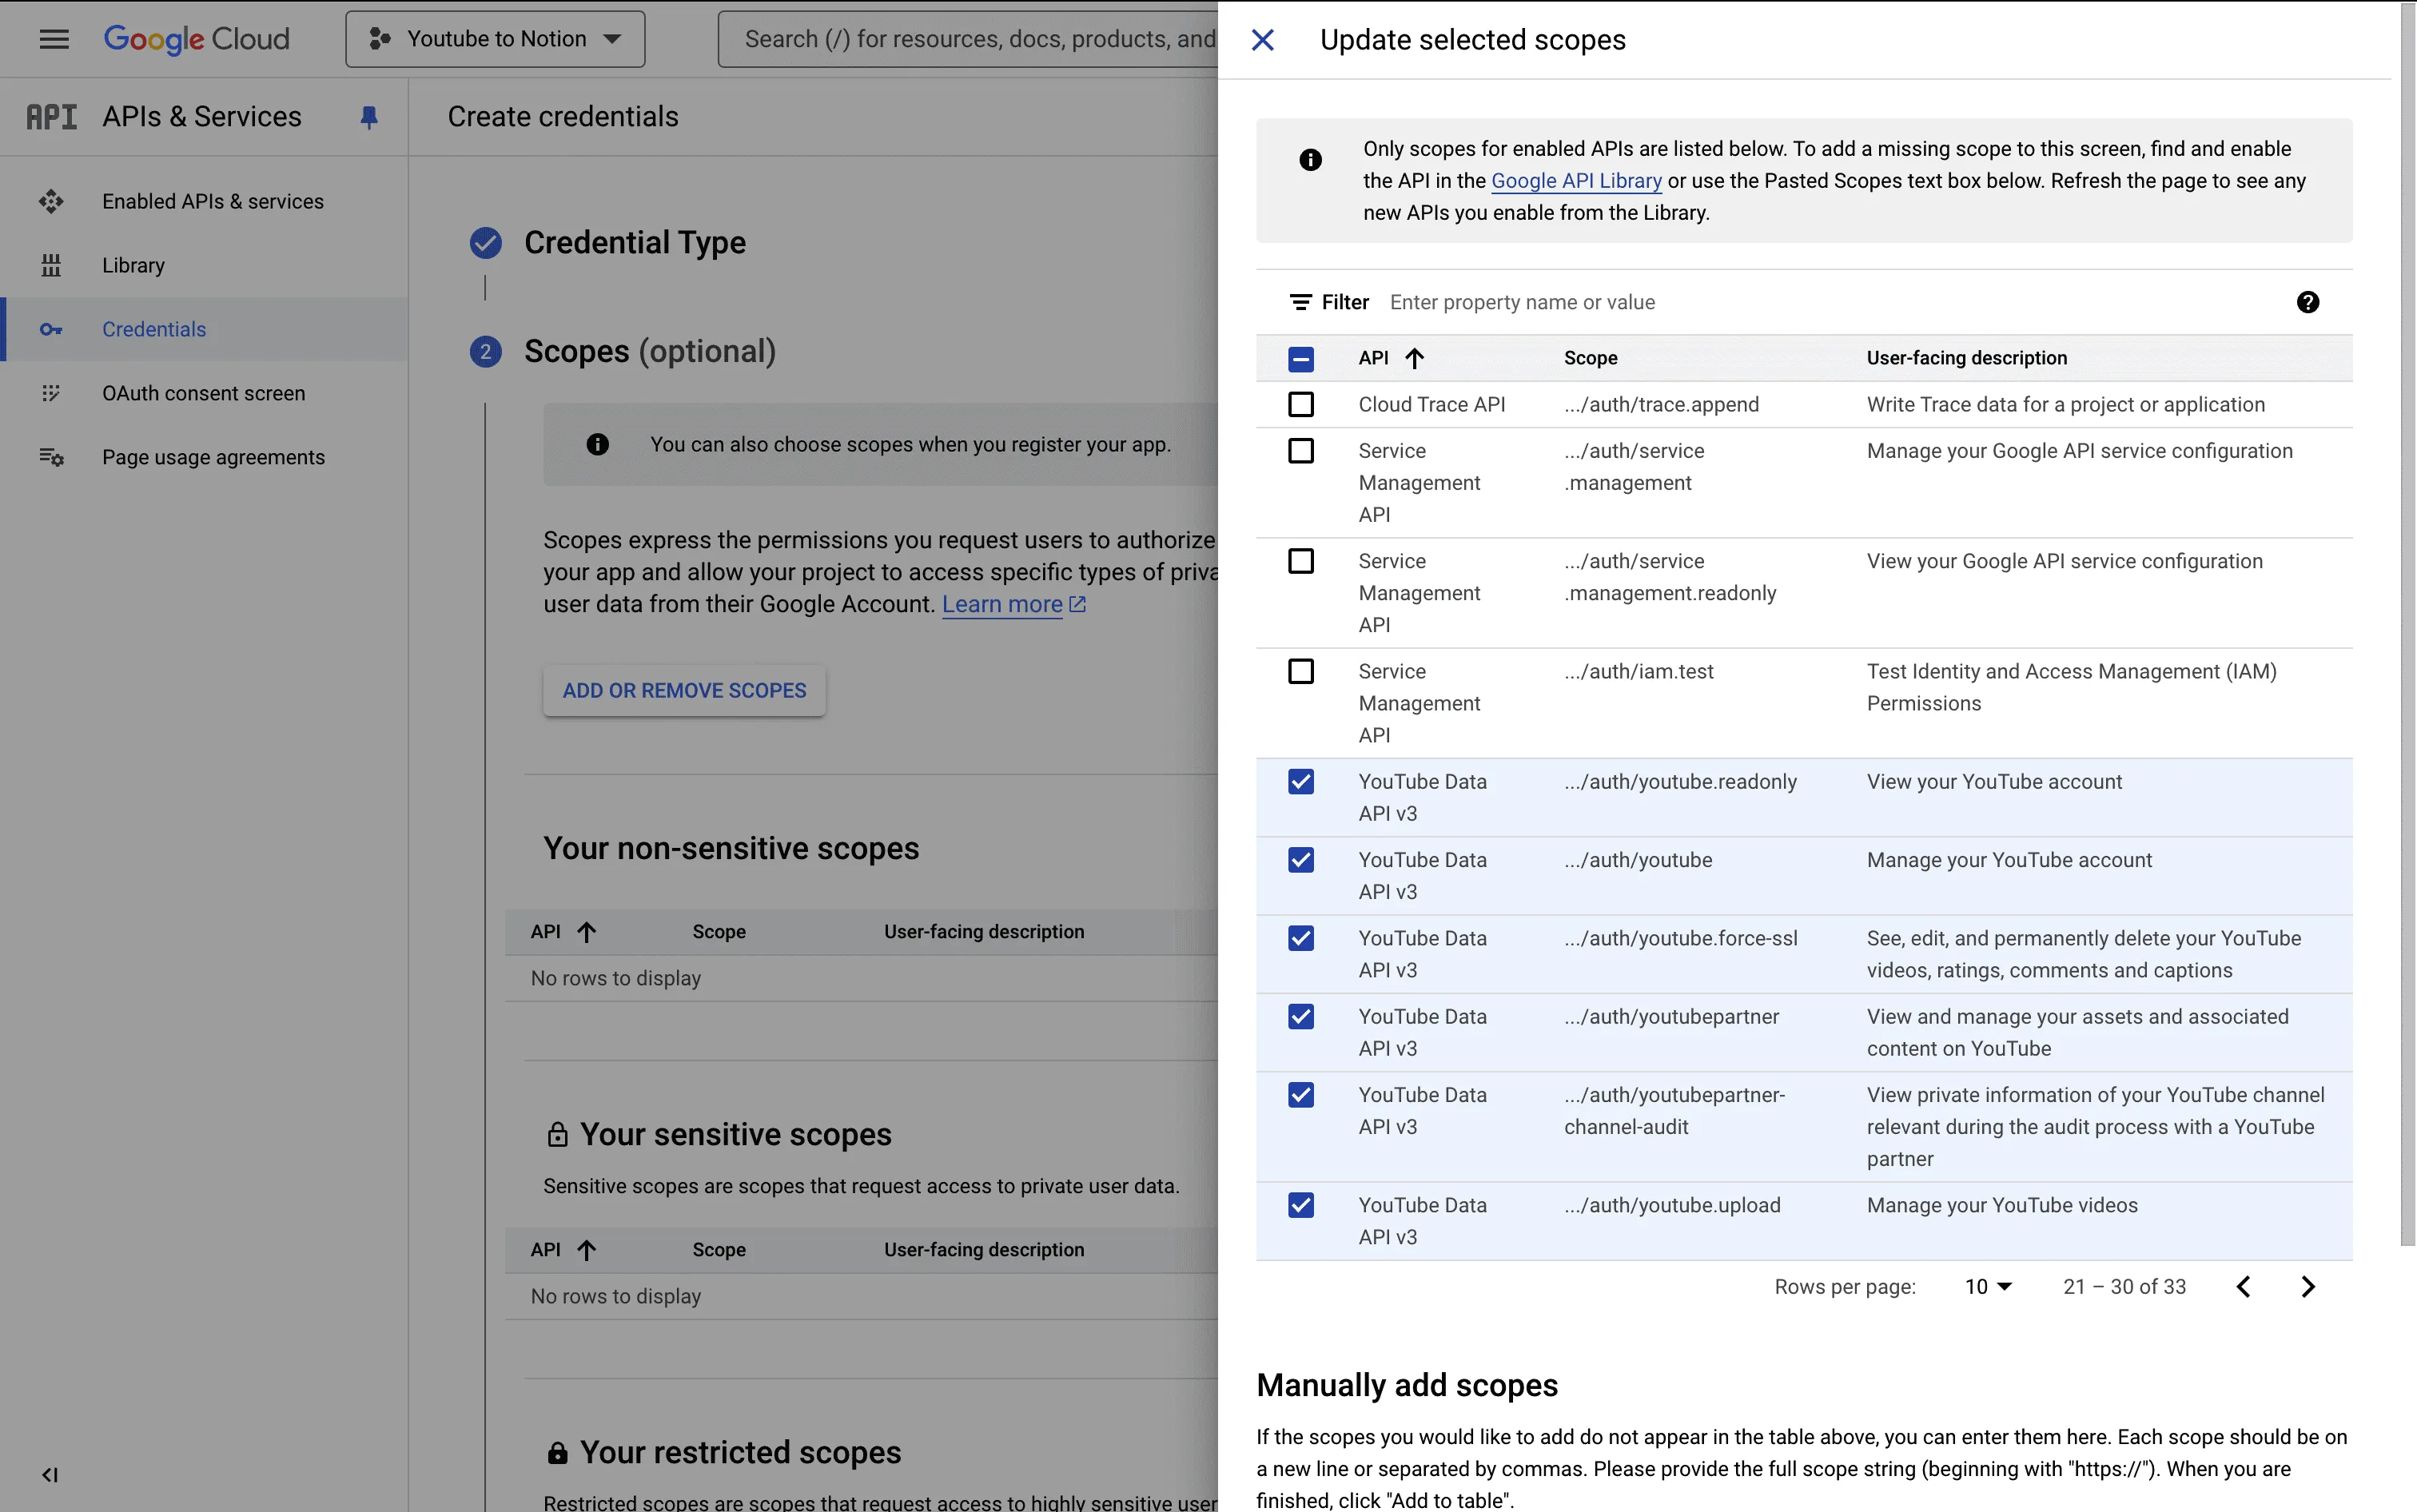
Task: Uncheck the youtube.force-ssl scope
Action: point(1301,938)
